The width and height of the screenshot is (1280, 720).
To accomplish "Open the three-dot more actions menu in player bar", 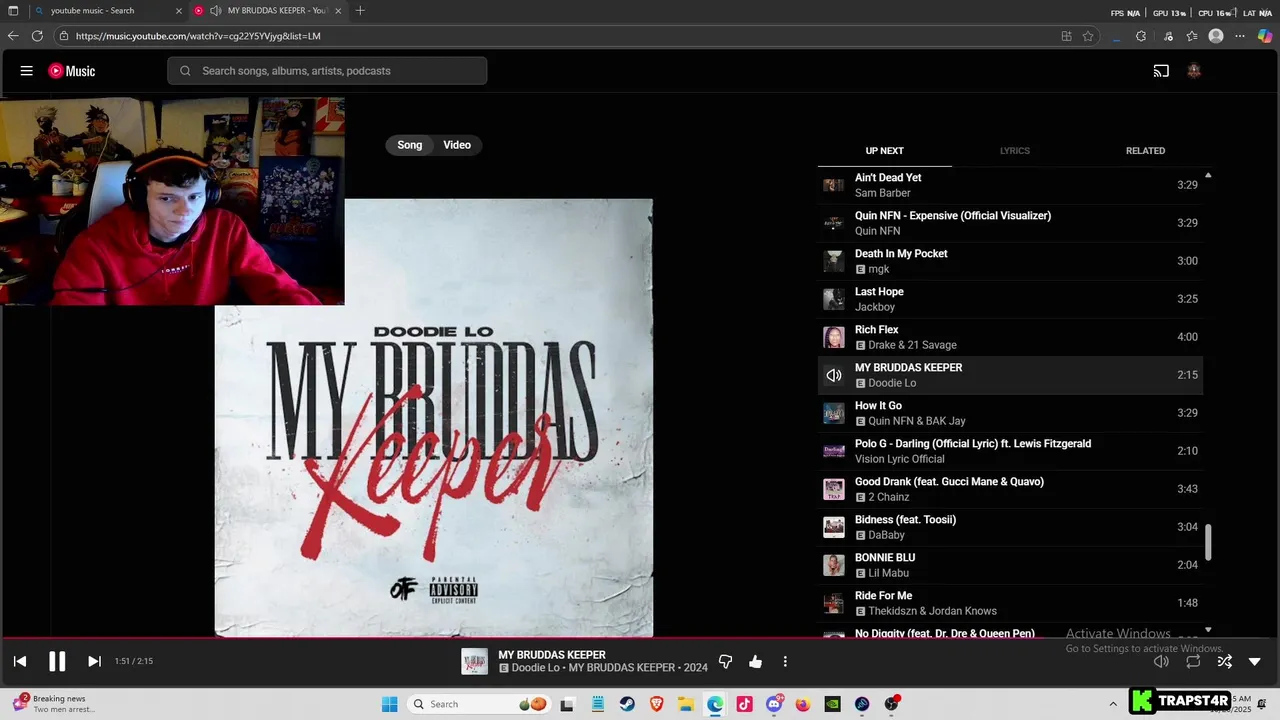I will pyautogui.click(x=785, y=661).
